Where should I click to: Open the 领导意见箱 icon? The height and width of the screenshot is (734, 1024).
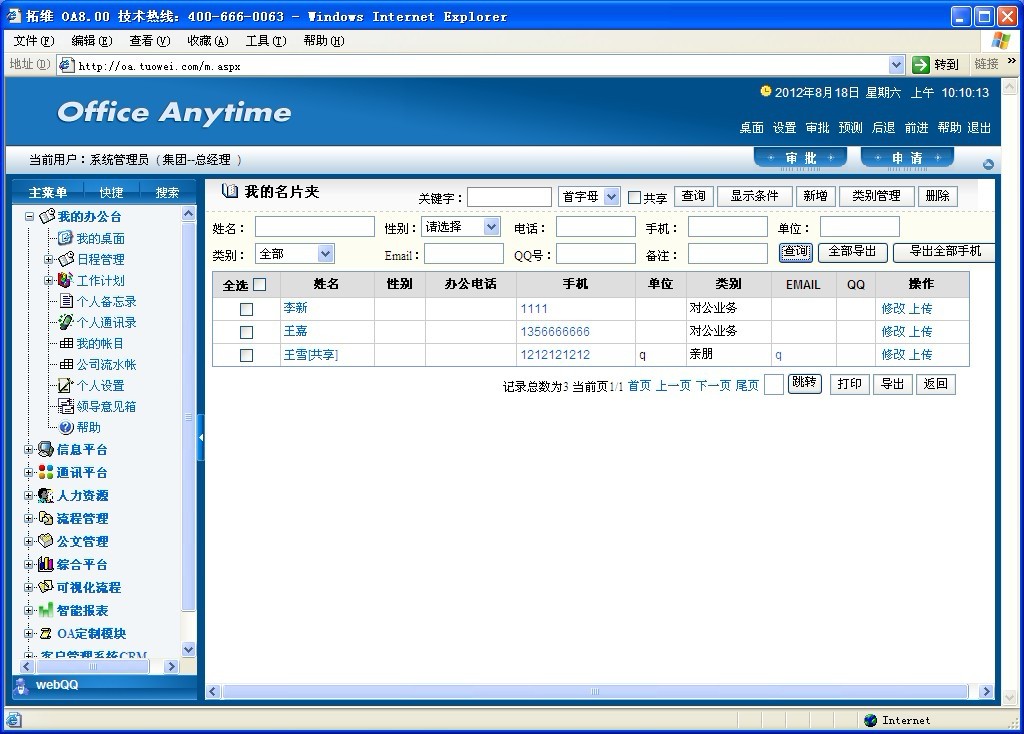66,406
